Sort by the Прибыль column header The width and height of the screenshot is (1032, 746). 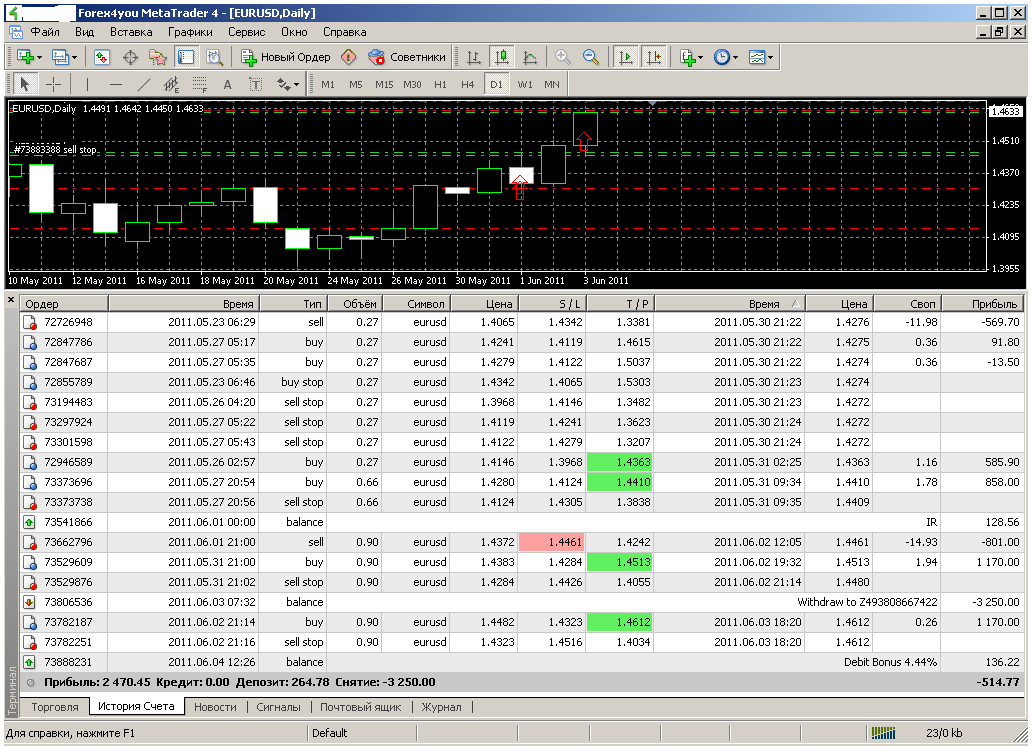(x=994, y=304)
